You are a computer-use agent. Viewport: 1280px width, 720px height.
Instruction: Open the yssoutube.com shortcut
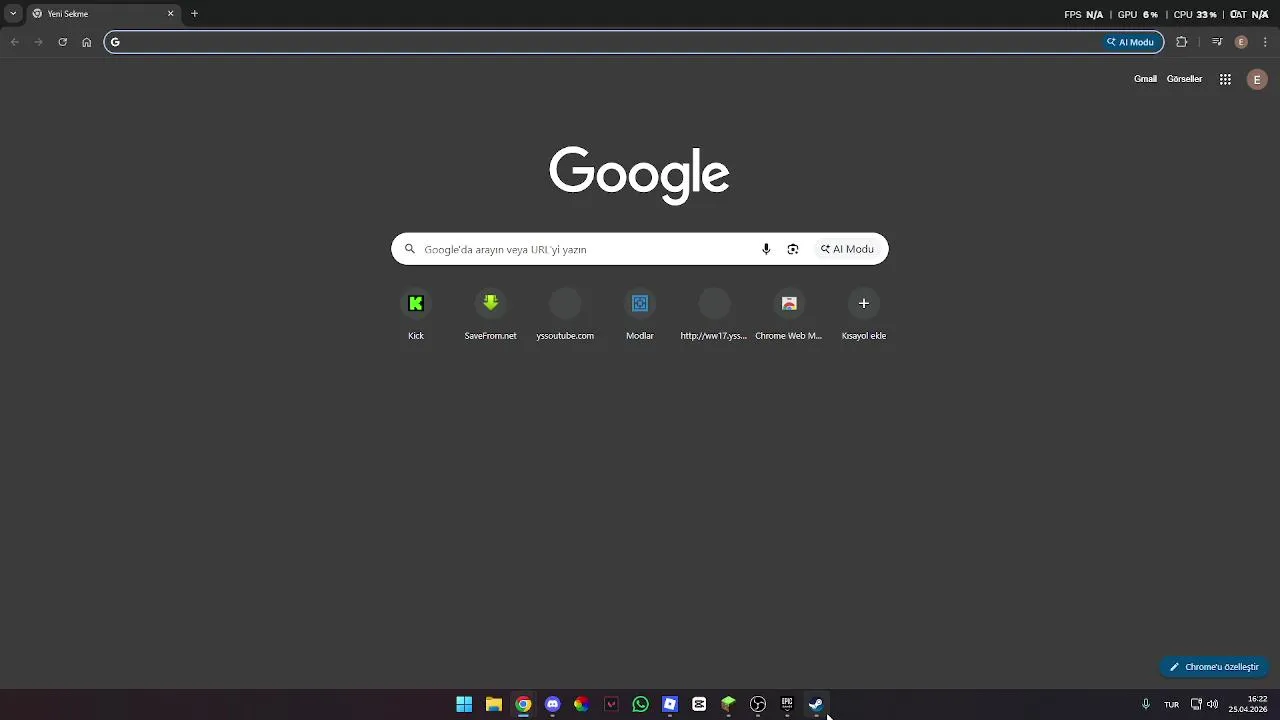tap(565, 314)
